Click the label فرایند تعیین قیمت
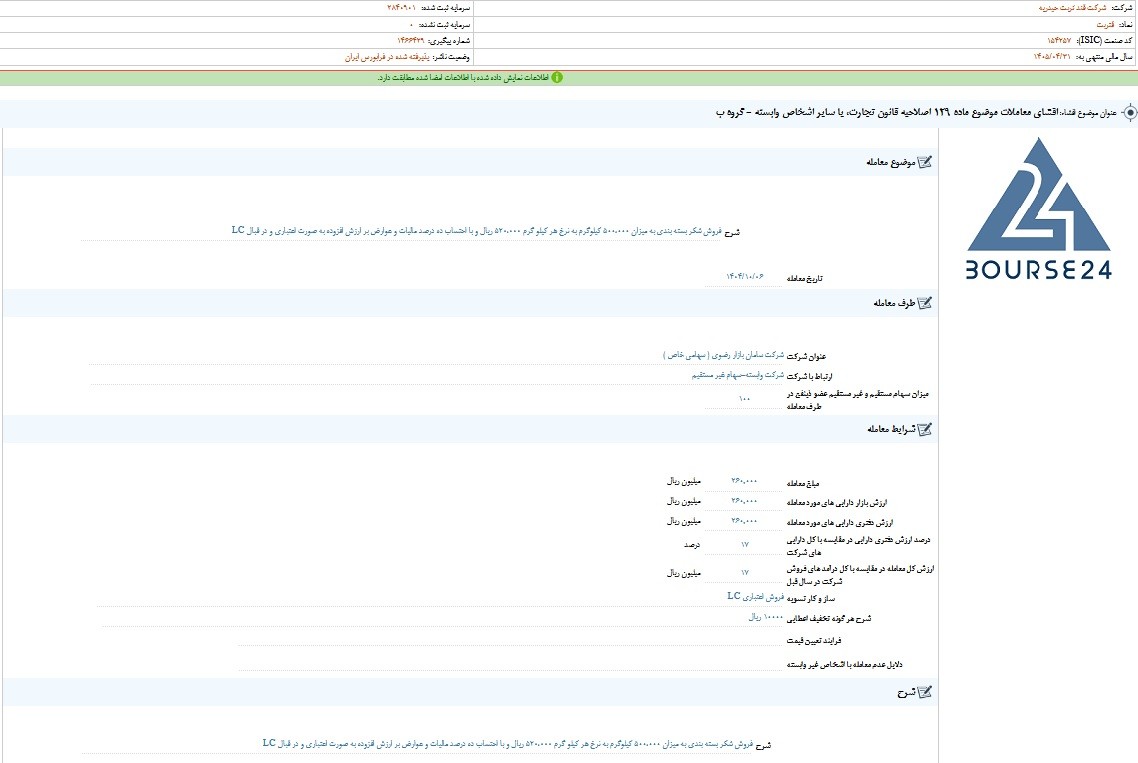Image resolution: width=1138 pixels, height=763 pixels. click(814, 641)
